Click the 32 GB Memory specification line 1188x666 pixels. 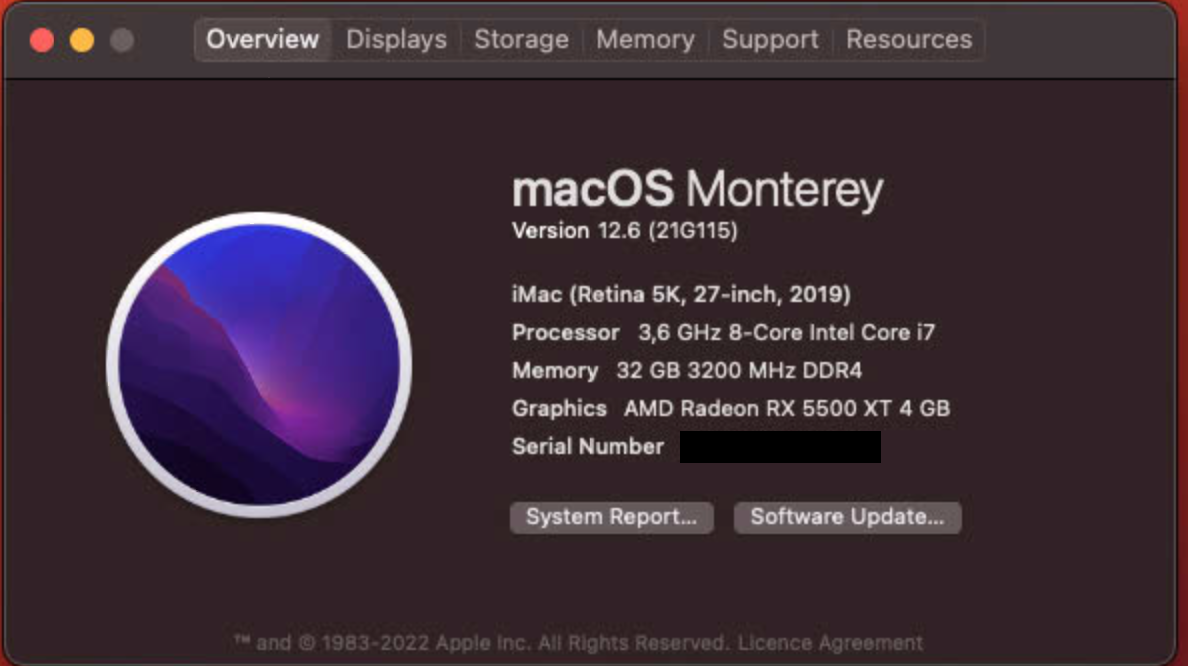point(686,371)
